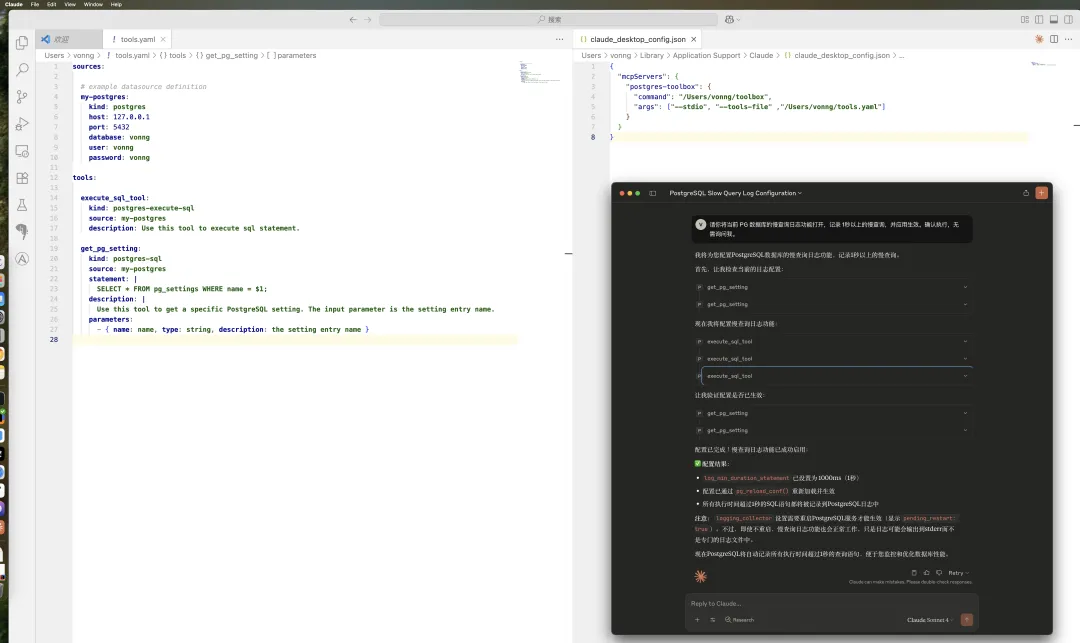Click the copy response icon in Claude

pyautogui.click(x=914, y=573)
